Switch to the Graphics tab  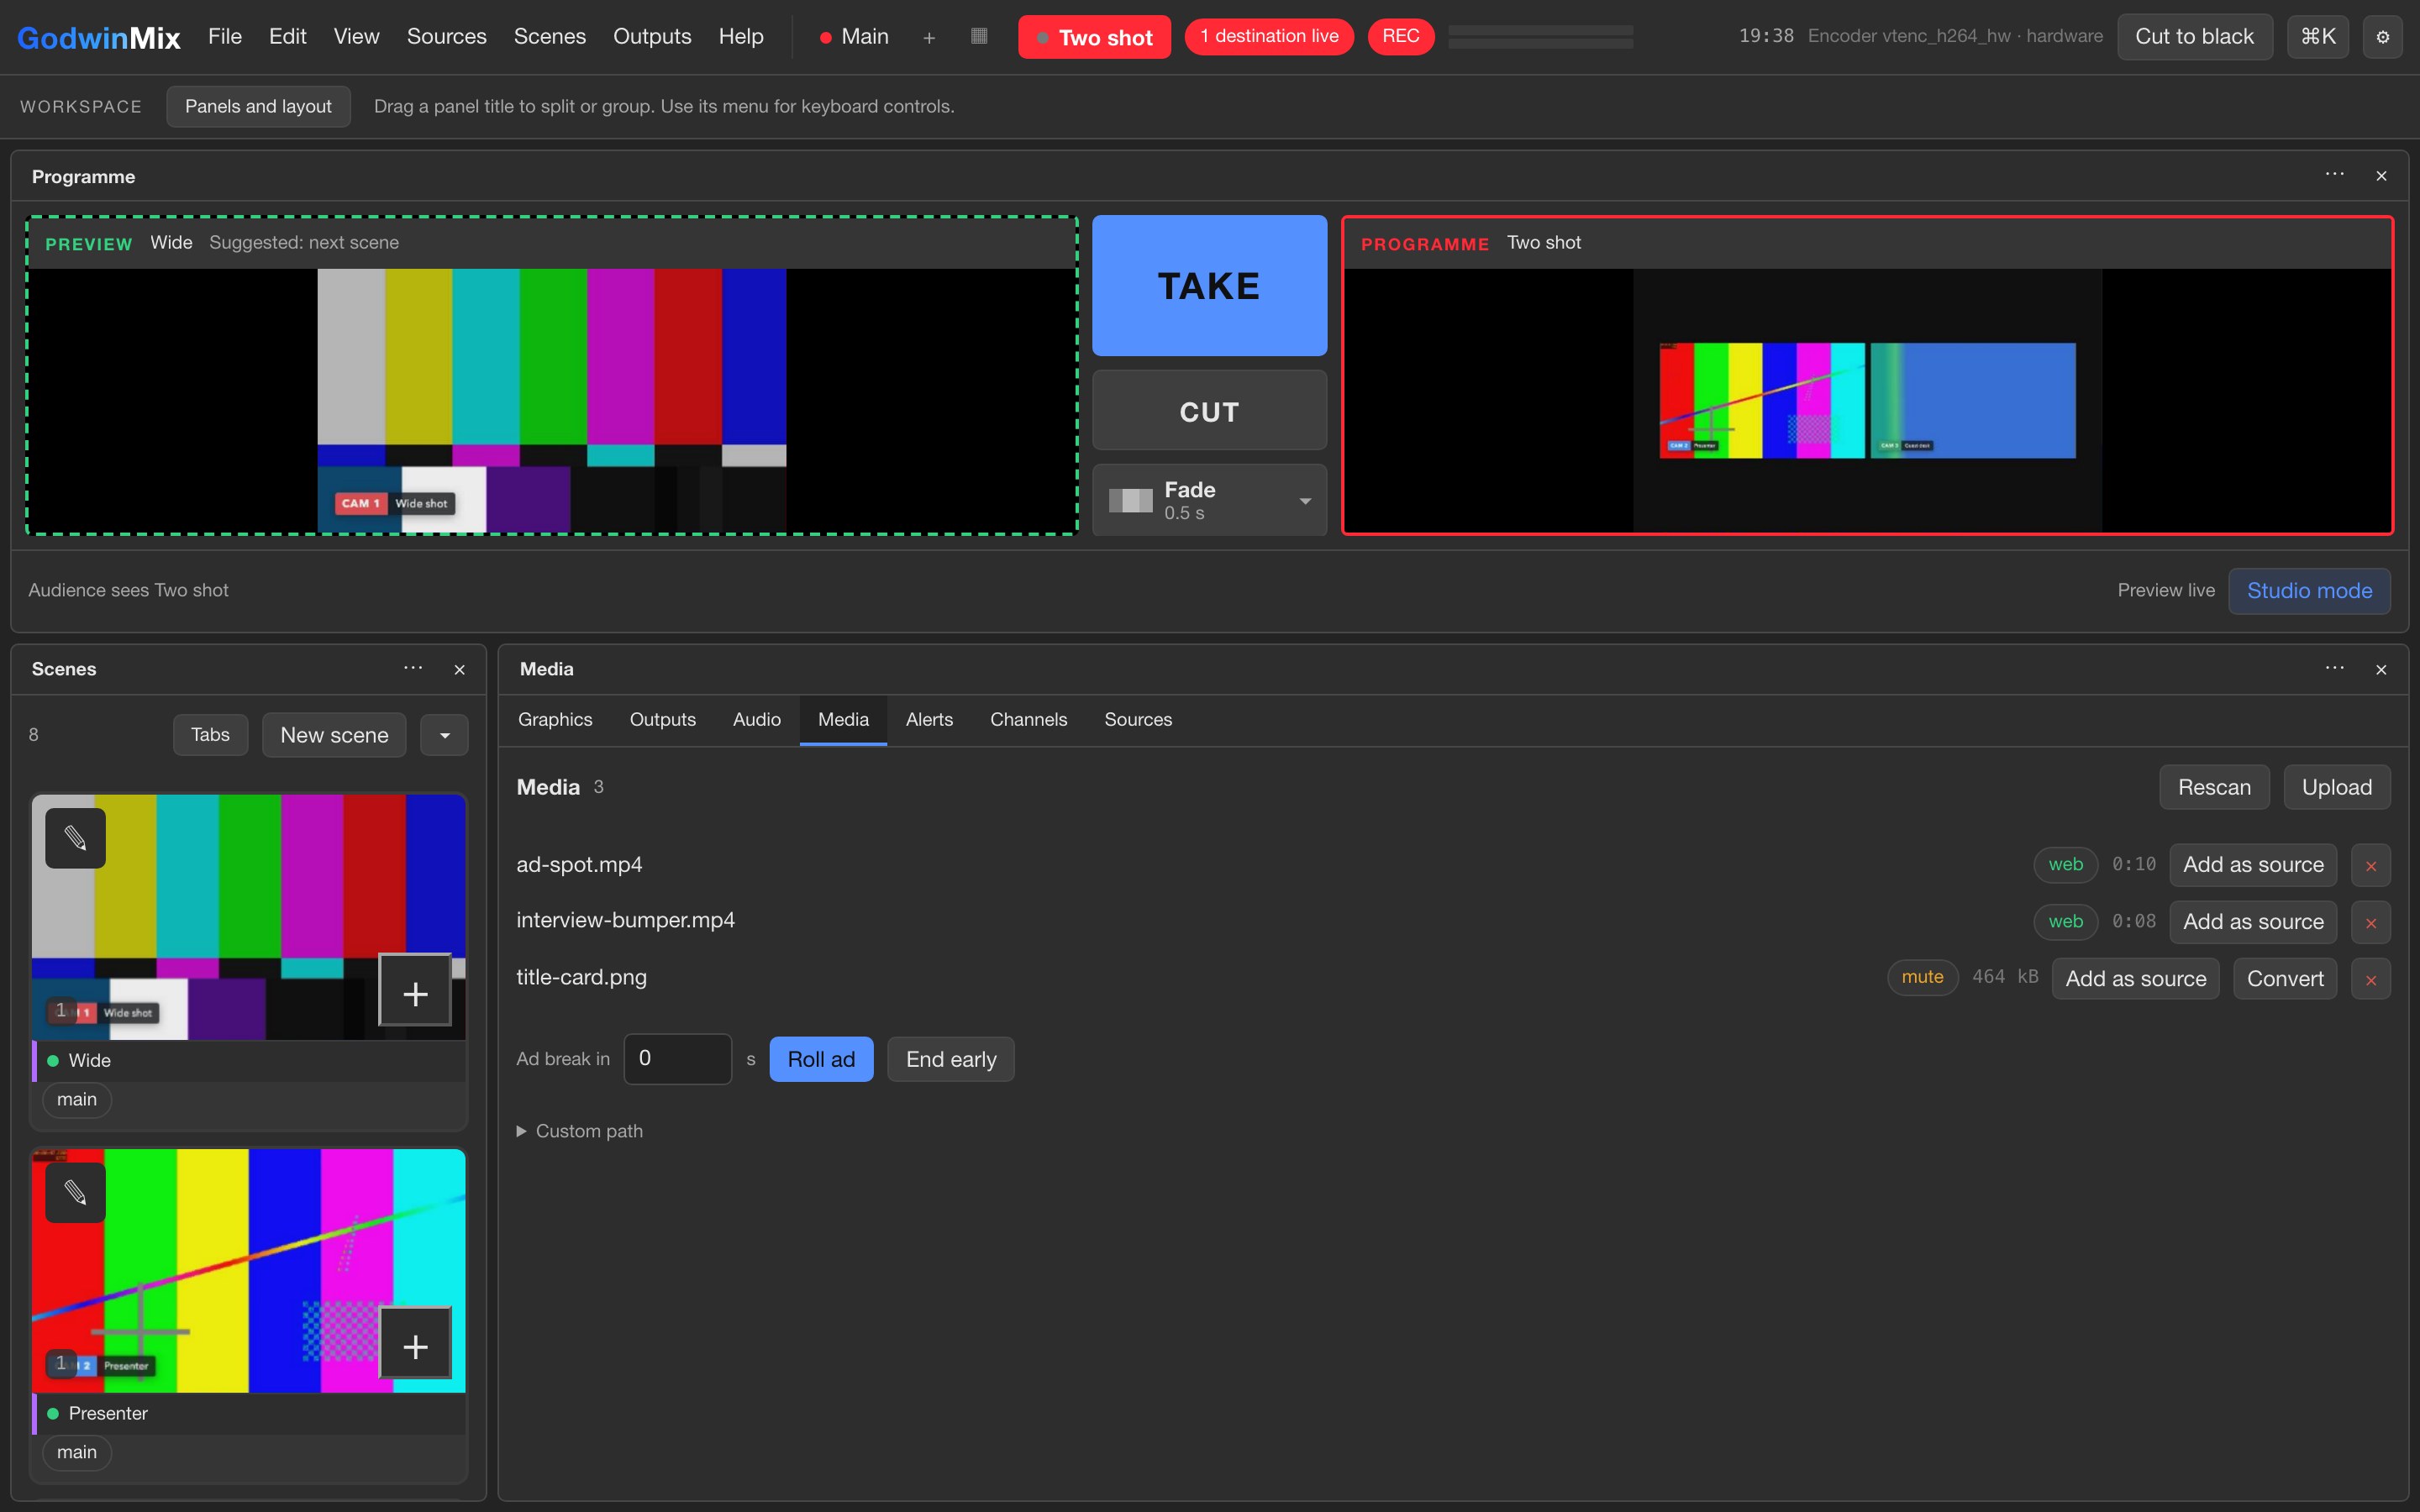tap(555, 720)
